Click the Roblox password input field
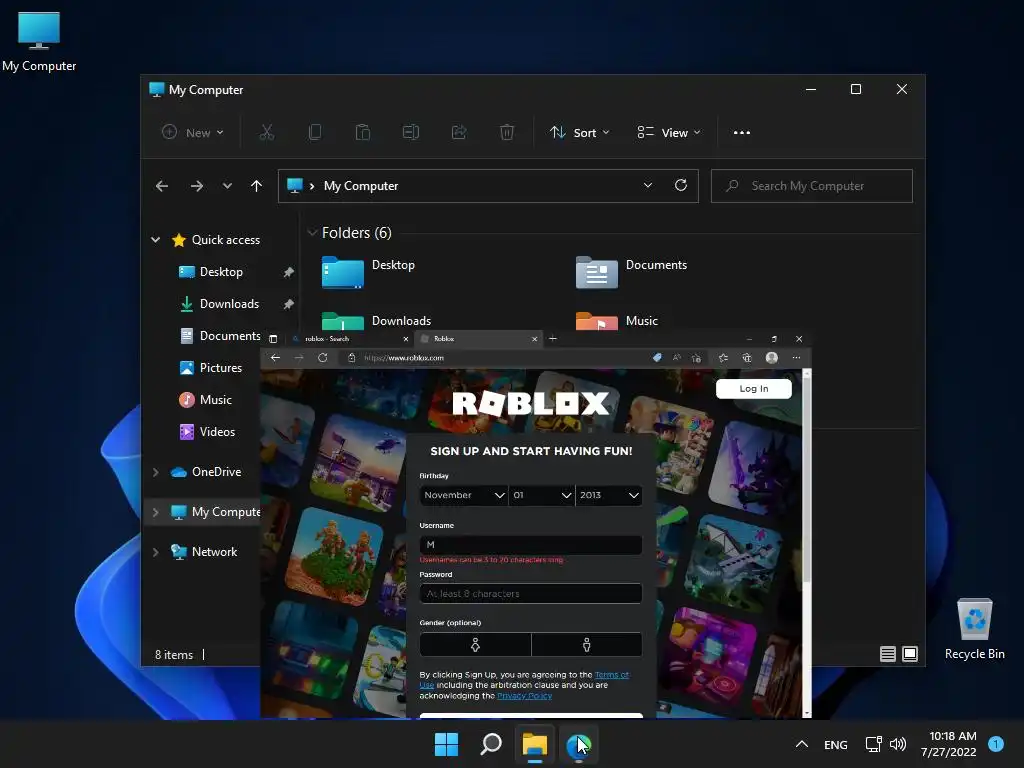 point(530,594)
